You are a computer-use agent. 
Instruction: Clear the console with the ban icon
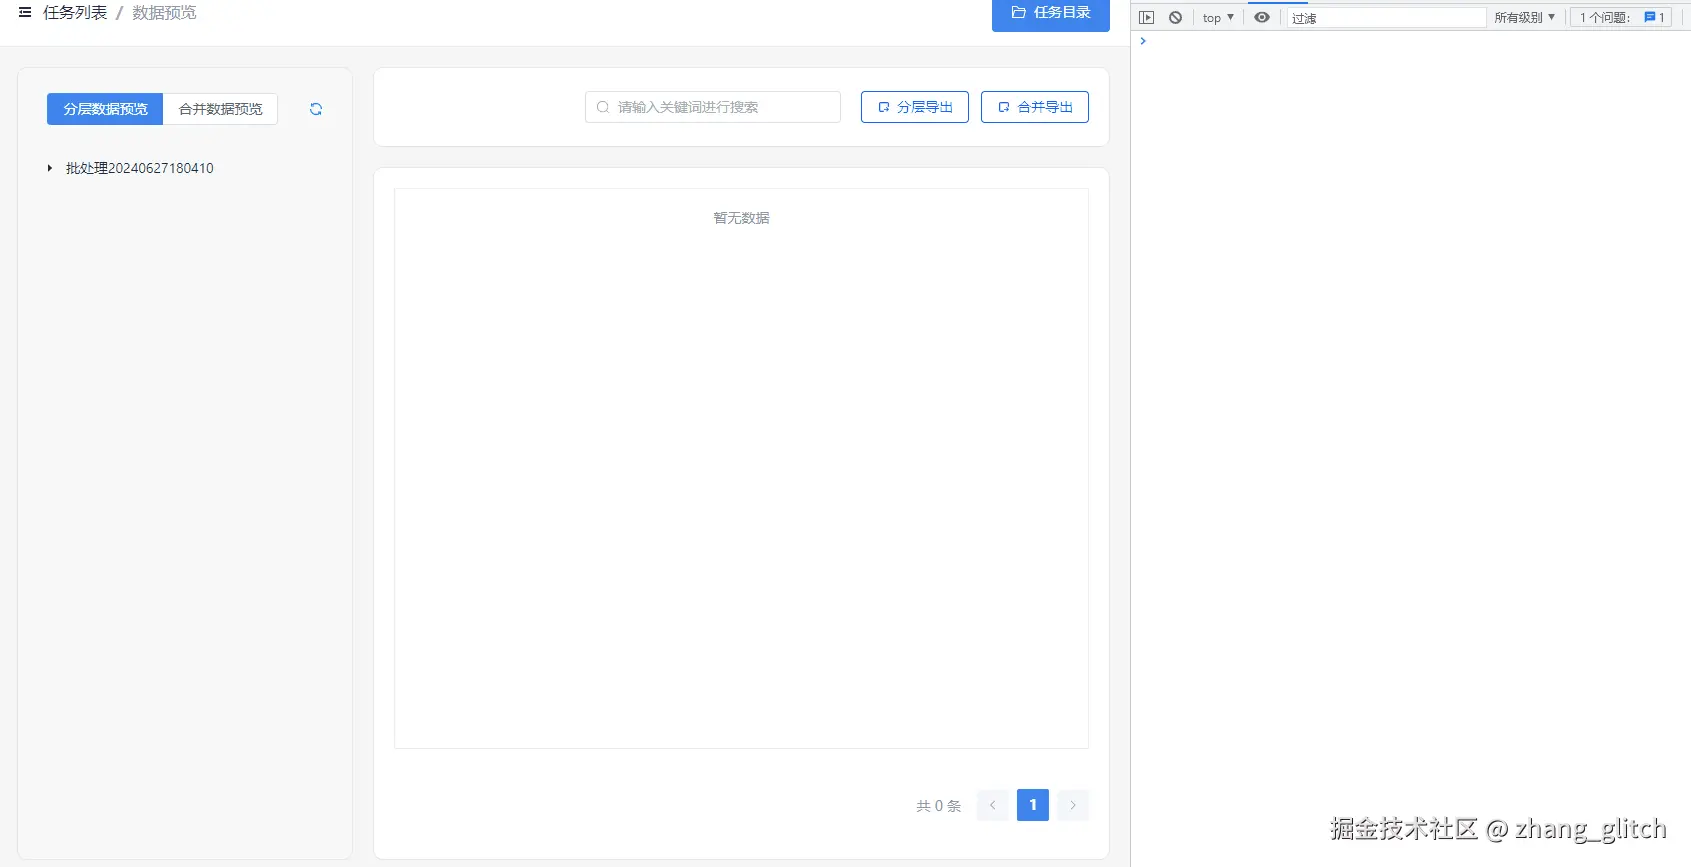coord(1176,18)
